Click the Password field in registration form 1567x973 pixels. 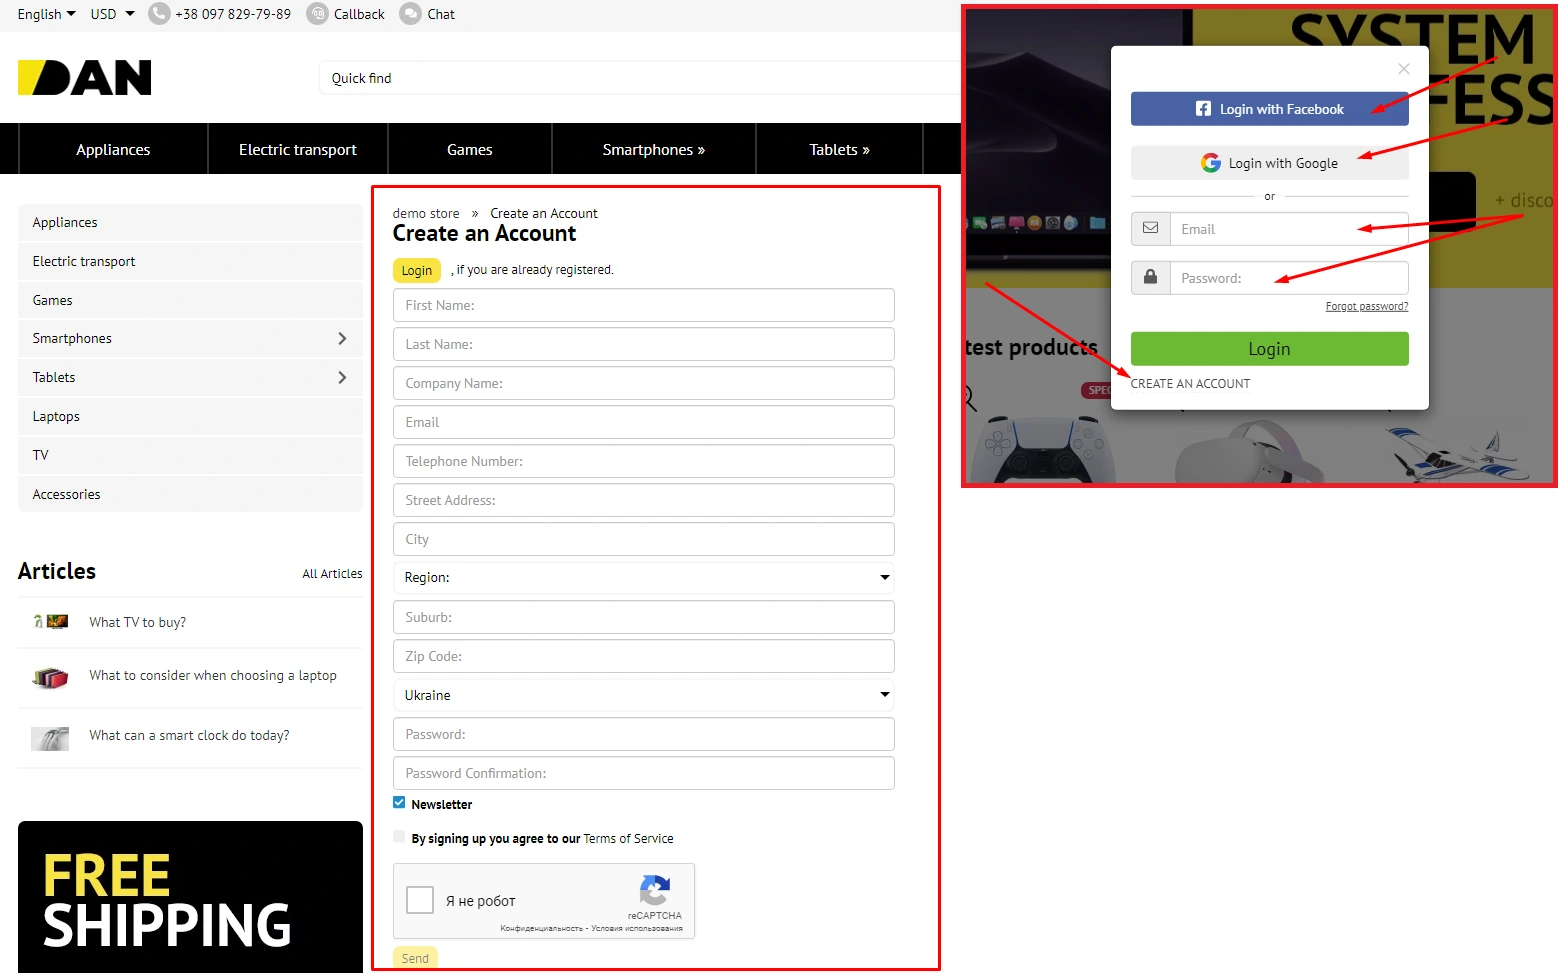pos(644,734)
